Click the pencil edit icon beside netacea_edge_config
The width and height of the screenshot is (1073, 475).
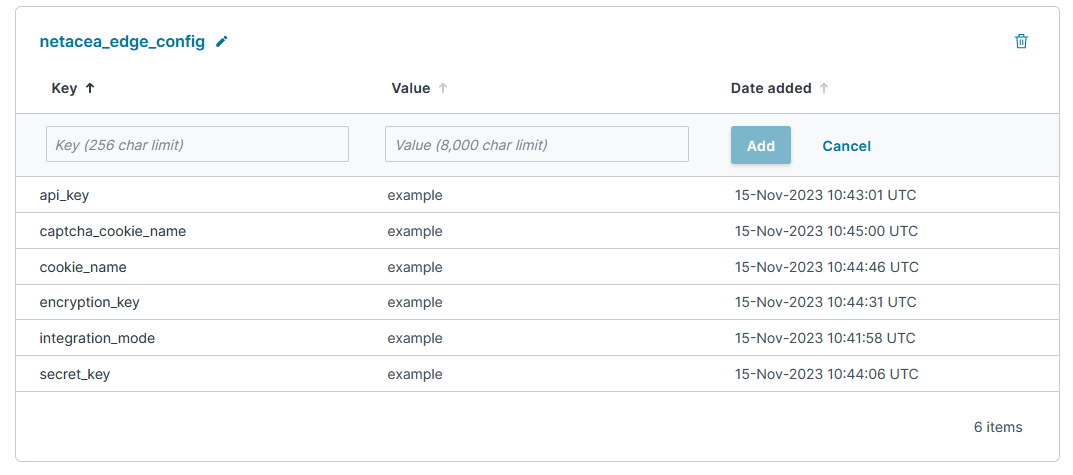point(222,42)
